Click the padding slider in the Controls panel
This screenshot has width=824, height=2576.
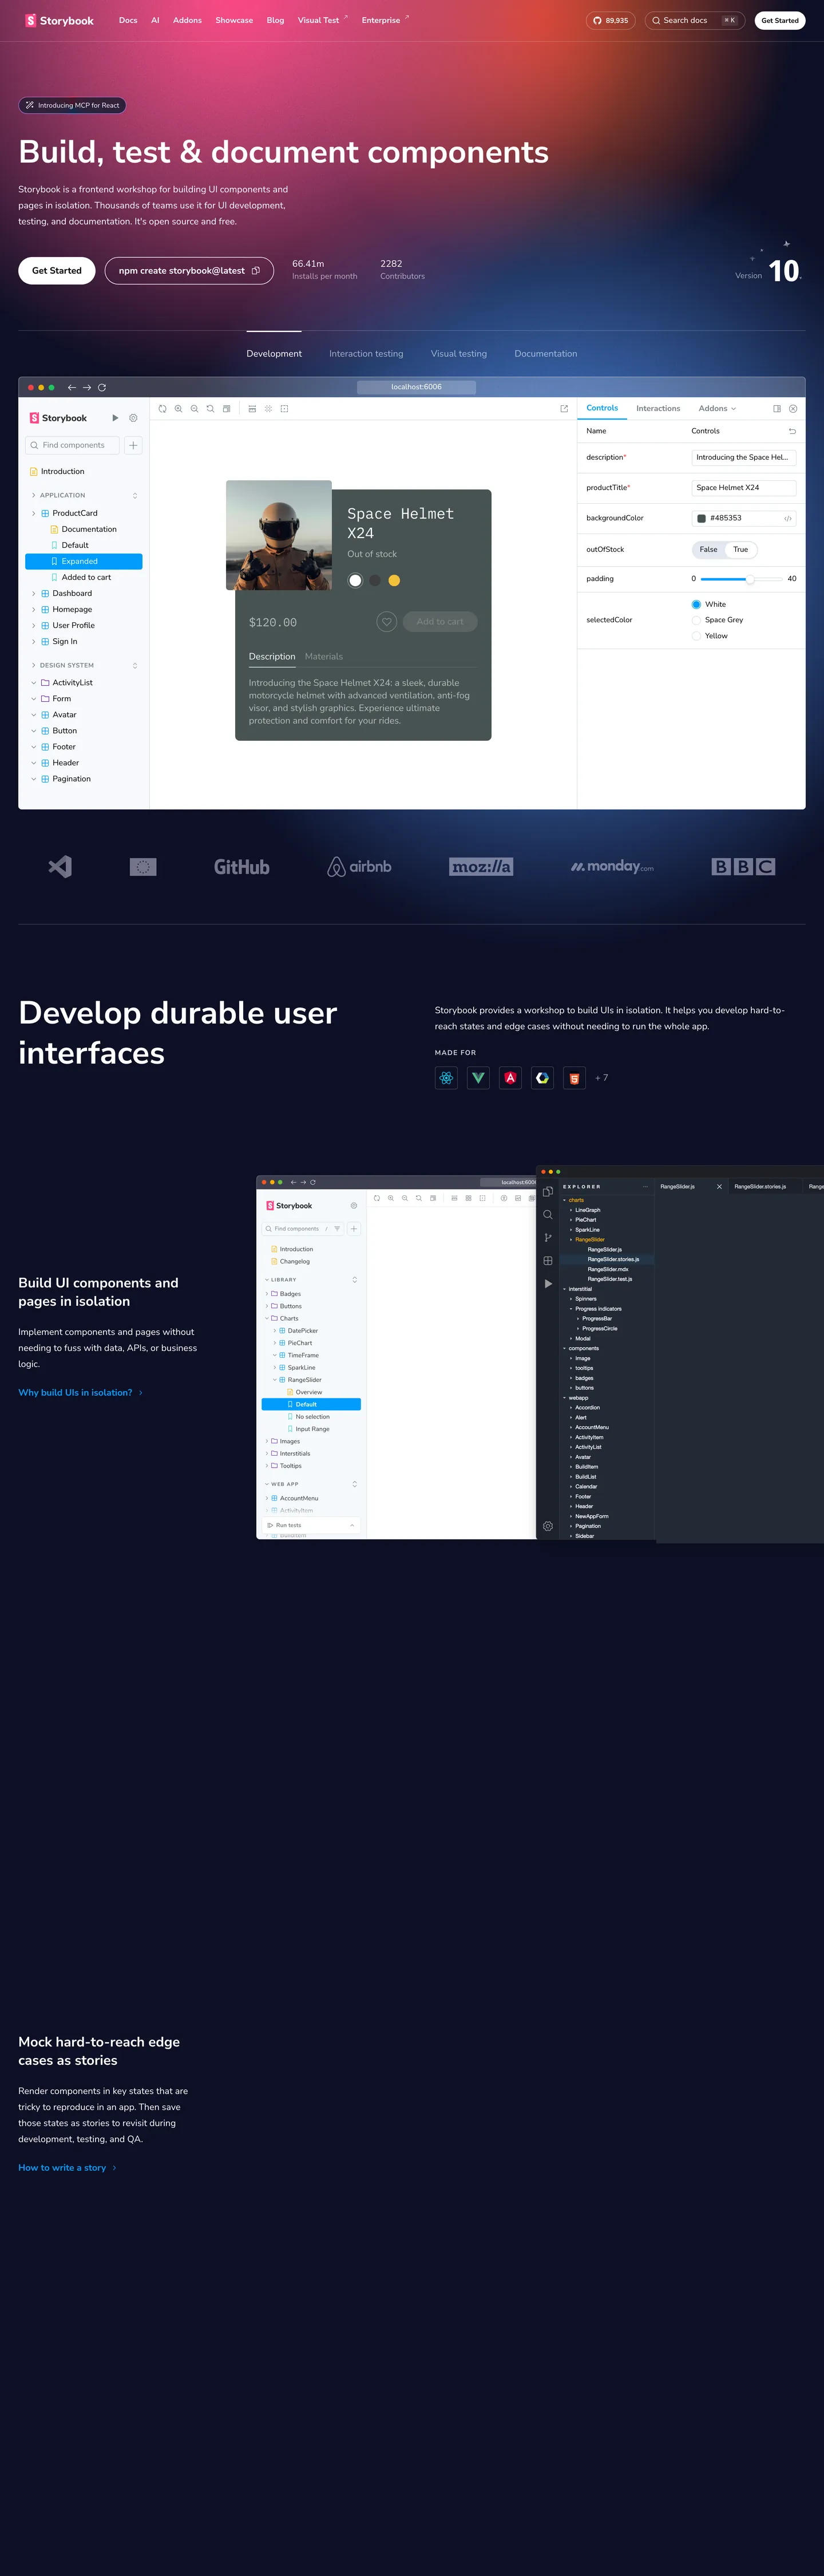(741, 579)
